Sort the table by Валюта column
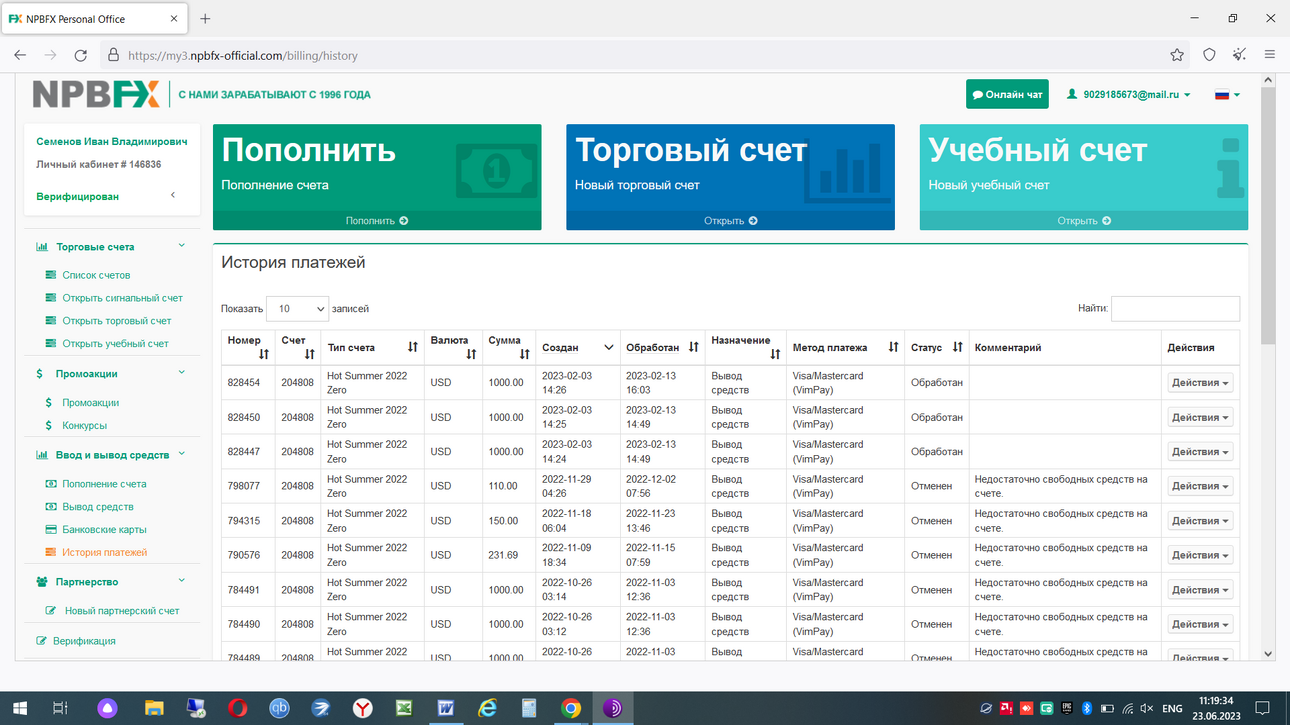The image size is (1290, 725). 453,347
